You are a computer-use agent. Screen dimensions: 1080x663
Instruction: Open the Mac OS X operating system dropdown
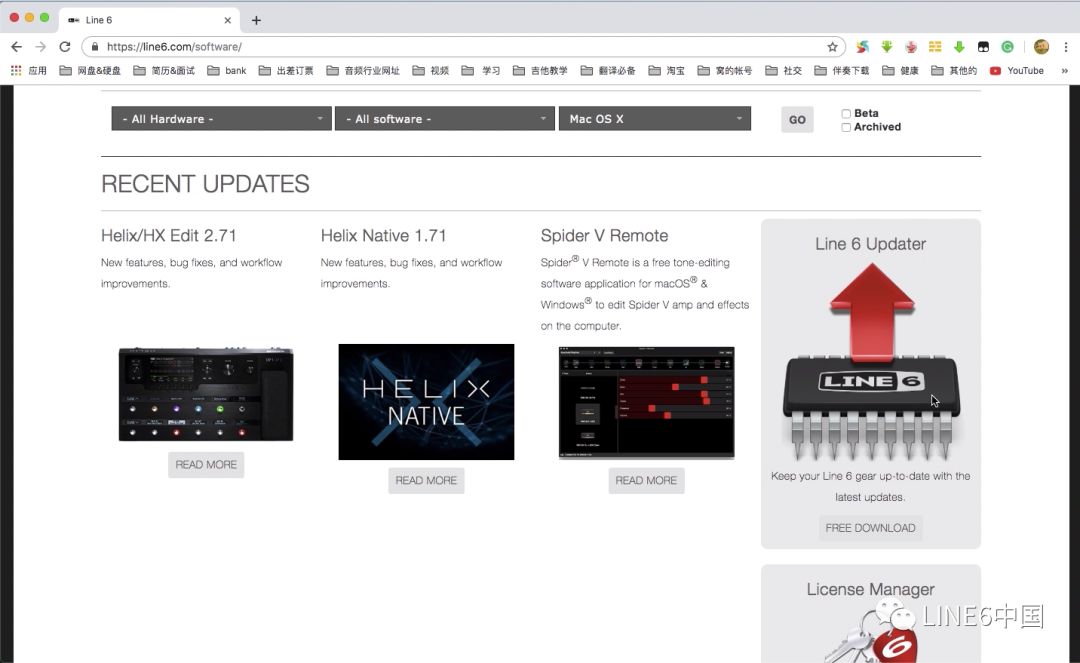pos(654,118)
